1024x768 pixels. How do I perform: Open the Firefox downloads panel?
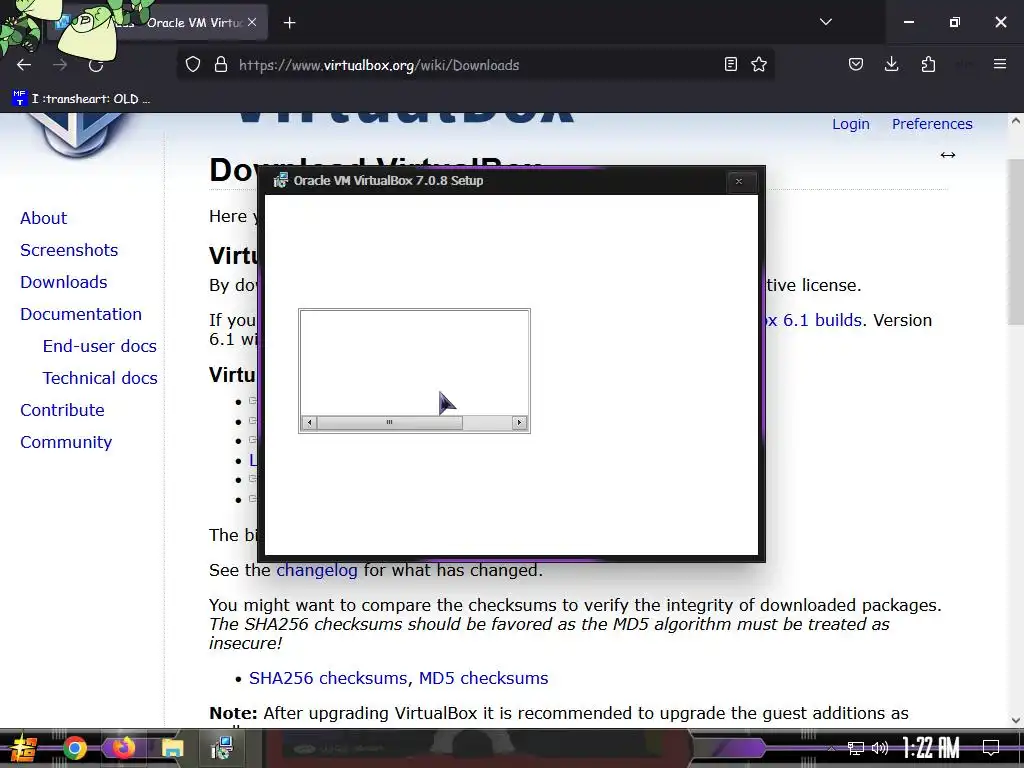pyautogui.click(x=891, y=64)
